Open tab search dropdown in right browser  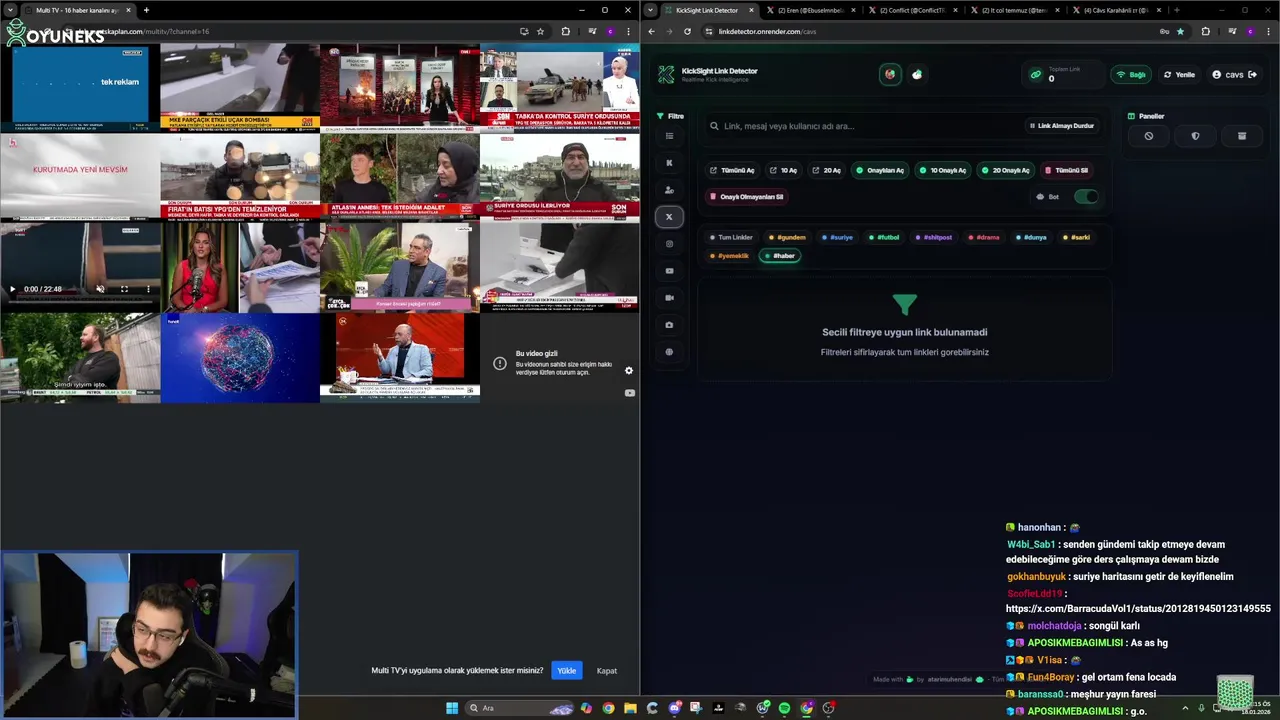click(651, 10)
